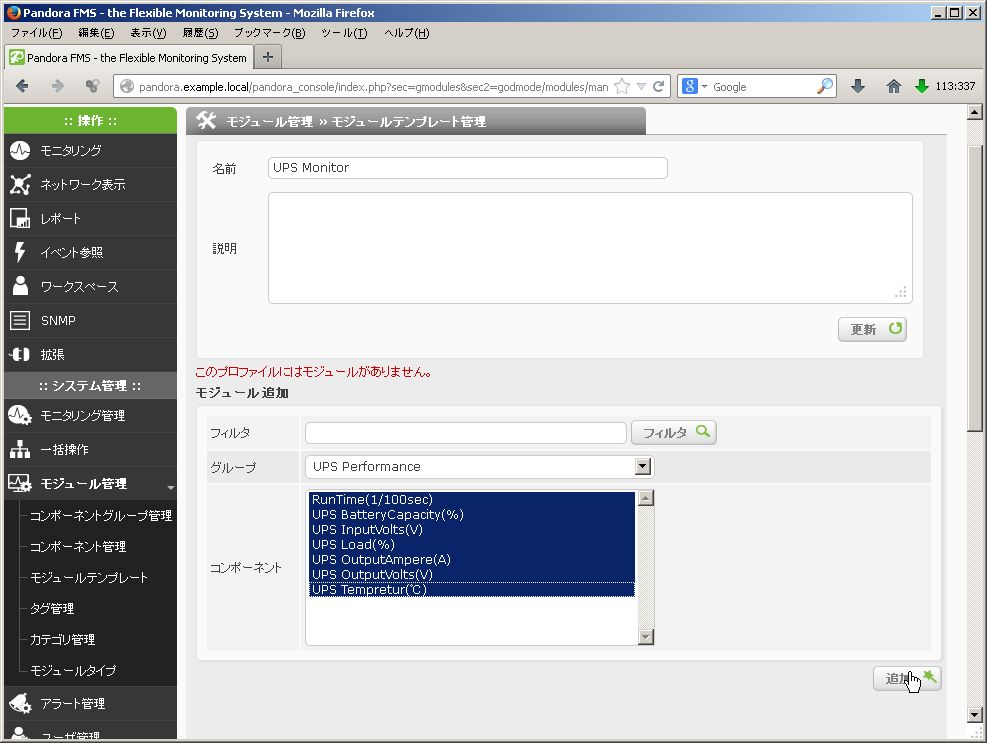Click the レポート report icon

coord(20,218)
